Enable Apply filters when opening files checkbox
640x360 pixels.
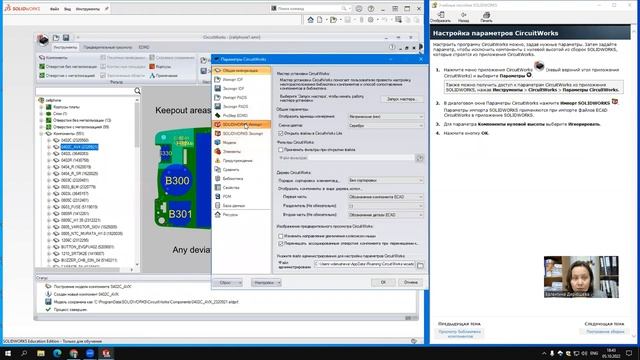click(x=280, y=150)
